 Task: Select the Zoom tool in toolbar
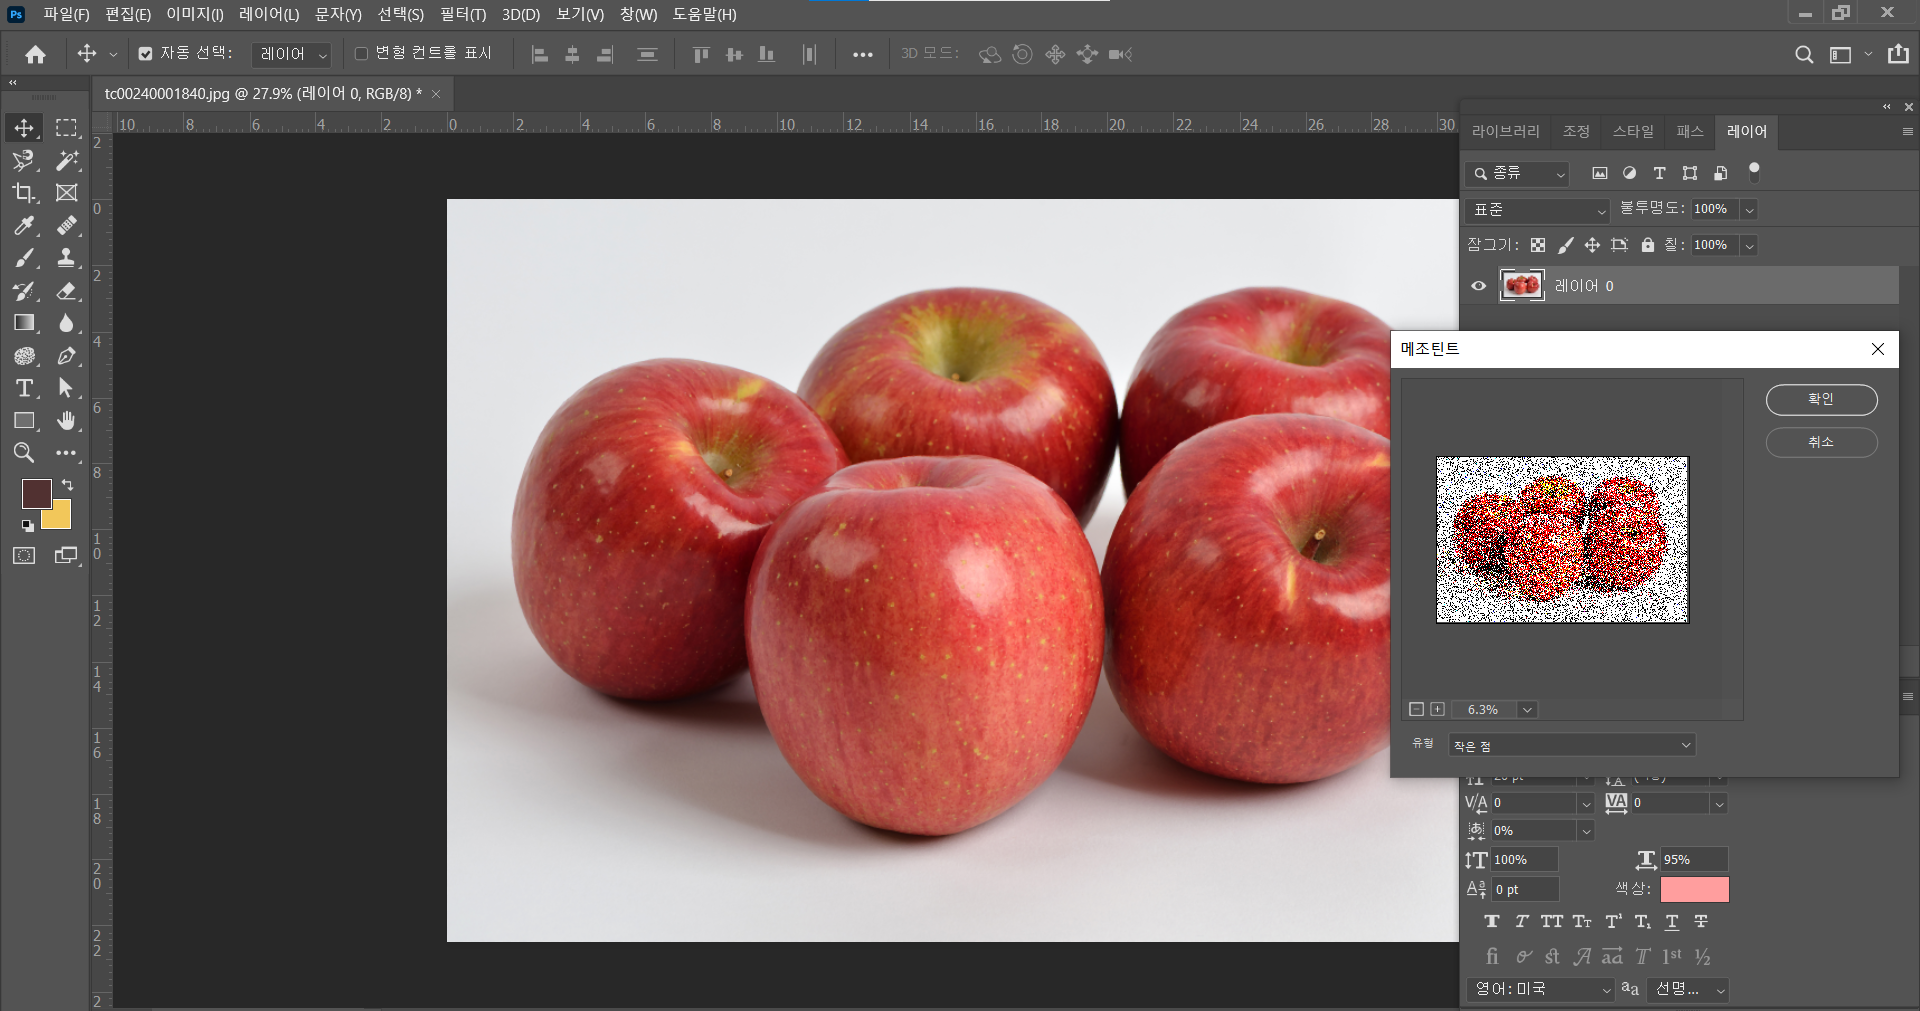24,453
